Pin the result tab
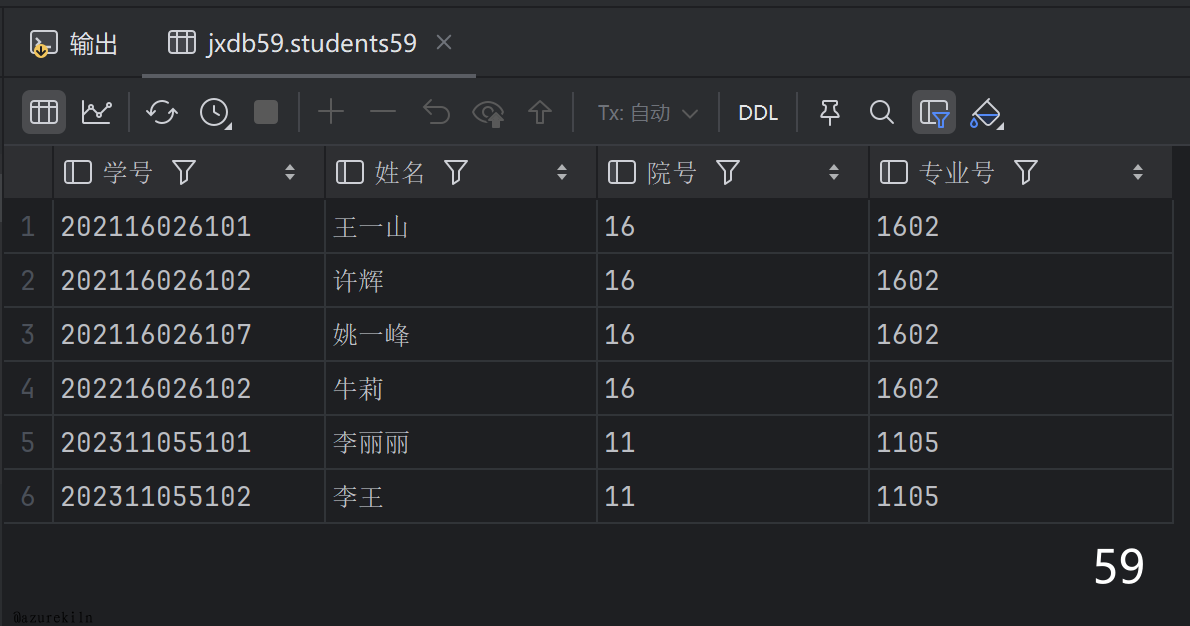This screenshot has height=626, width=1190. coord(829,112)
